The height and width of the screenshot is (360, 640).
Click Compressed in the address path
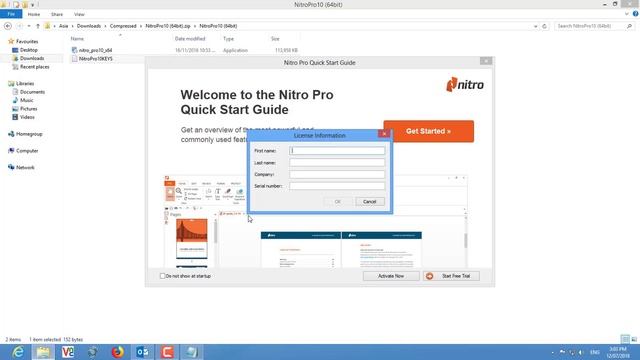(123, 26)
